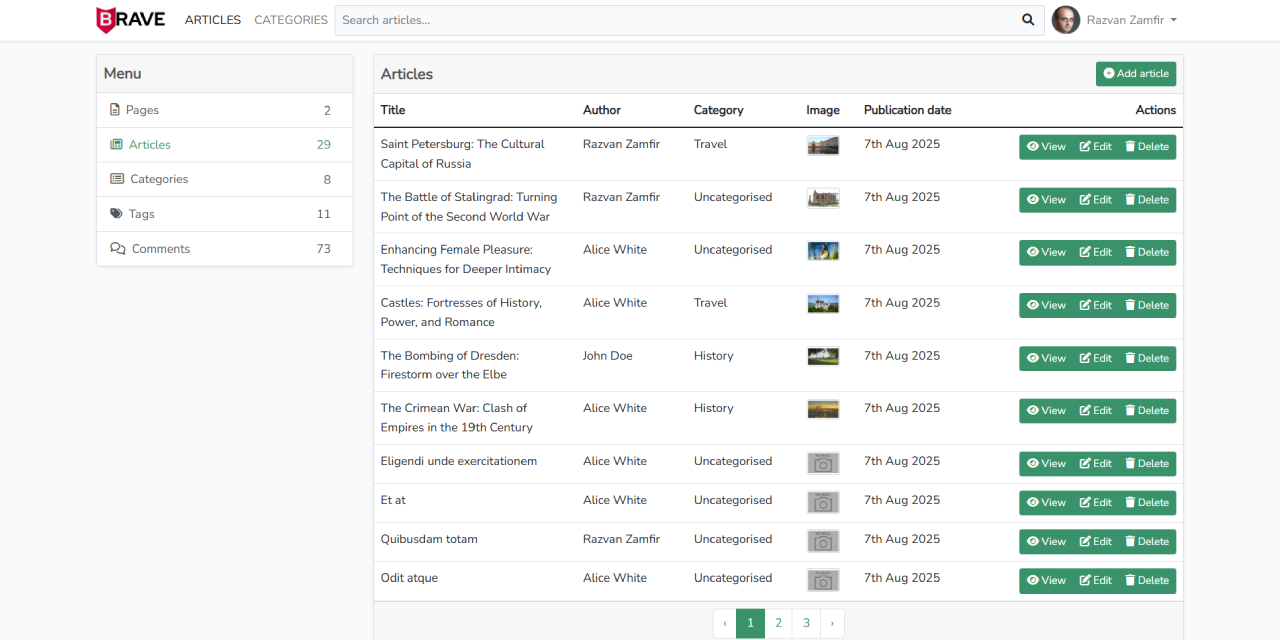This screenshot has width=1280, height=640.
Task: Go to page 2 of the articles
Action: pyautogui.click(x=778, y=623)
